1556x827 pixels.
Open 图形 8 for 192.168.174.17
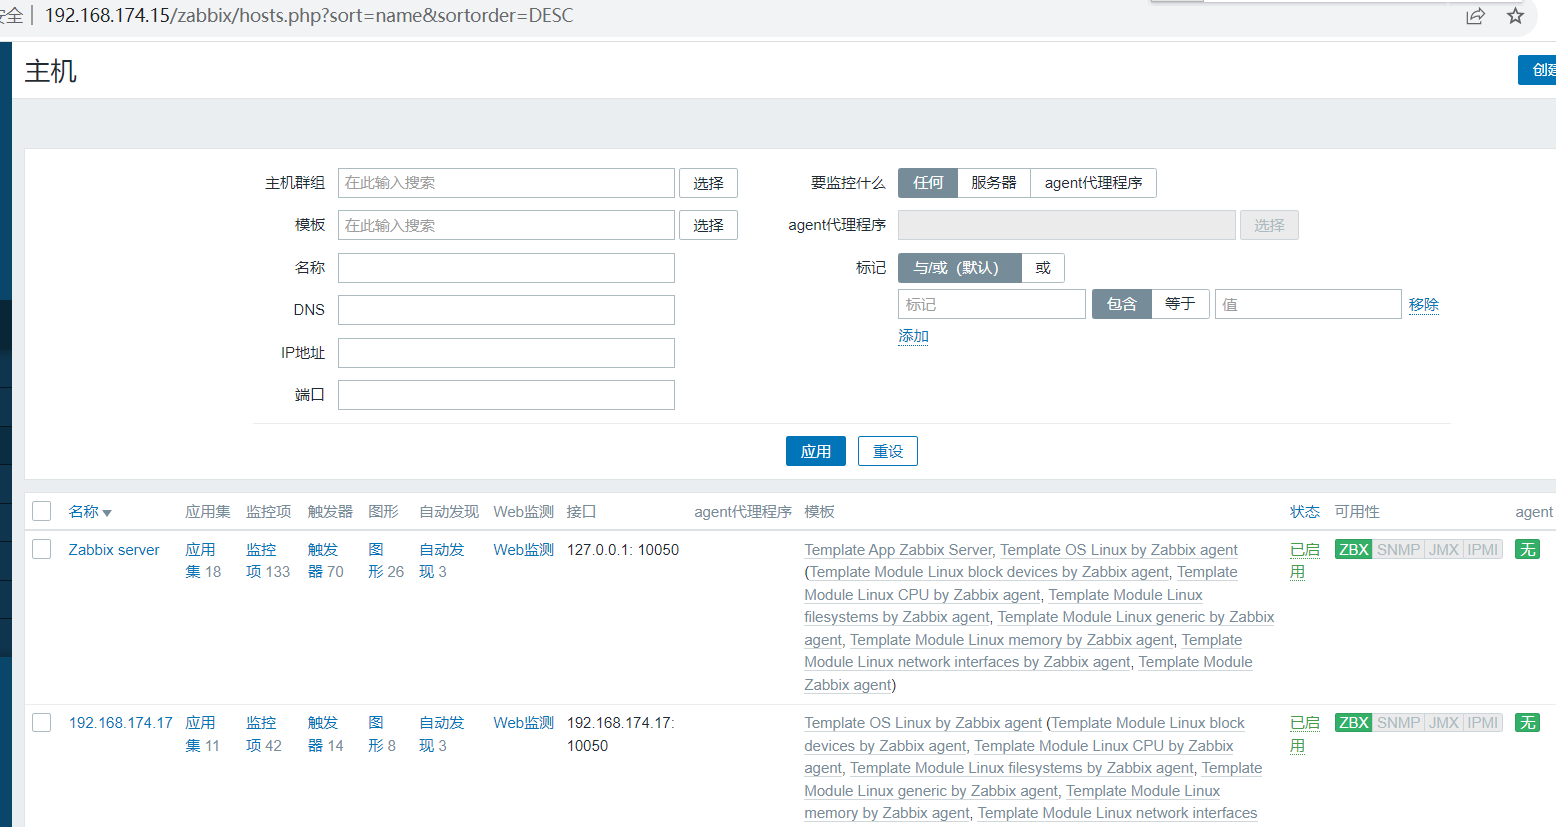coord(382,734)
